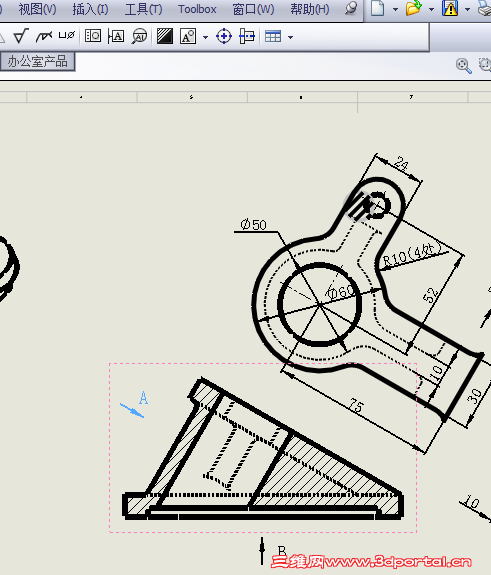Open the Toolbox menu

197,9
